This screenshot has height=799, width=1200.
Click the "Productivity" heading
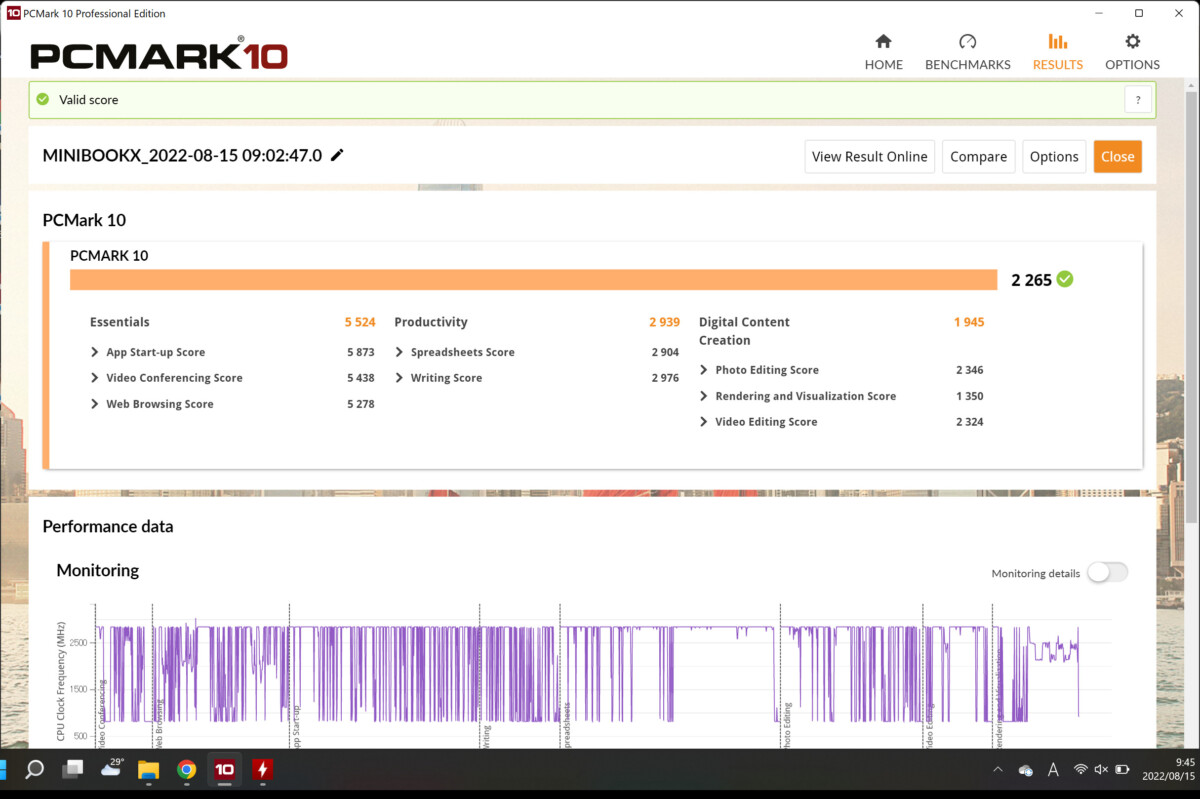[431, 322]
